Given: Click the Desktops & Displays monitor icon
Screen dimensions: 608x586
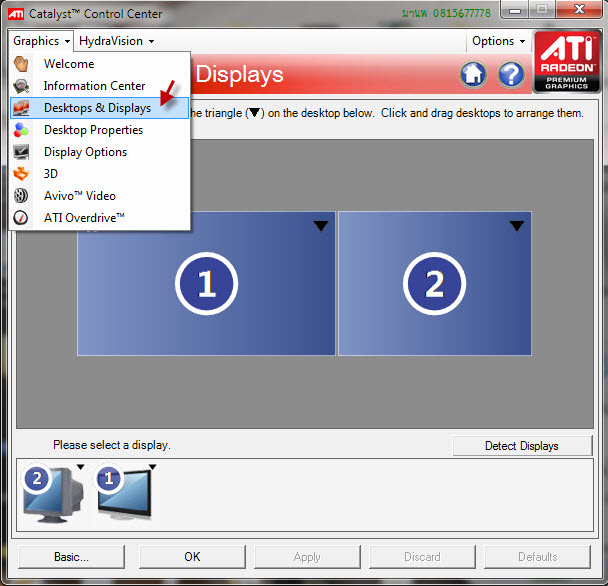Looking at the screenshot, I should pos(21,108).
